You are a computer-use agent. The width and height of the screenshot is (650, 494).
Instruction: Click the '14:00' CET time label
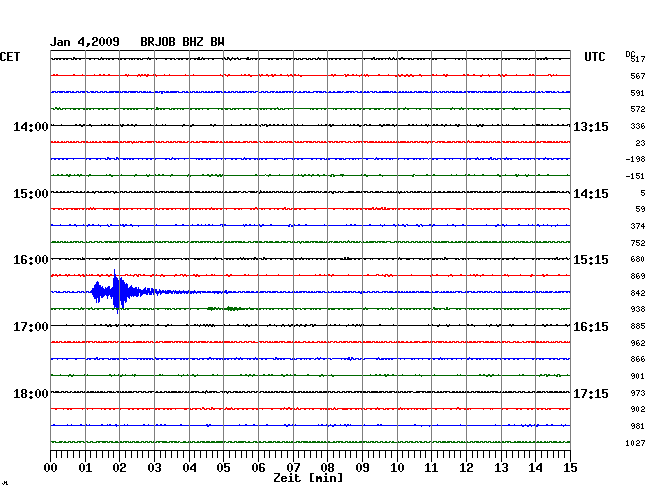point(31,126)
